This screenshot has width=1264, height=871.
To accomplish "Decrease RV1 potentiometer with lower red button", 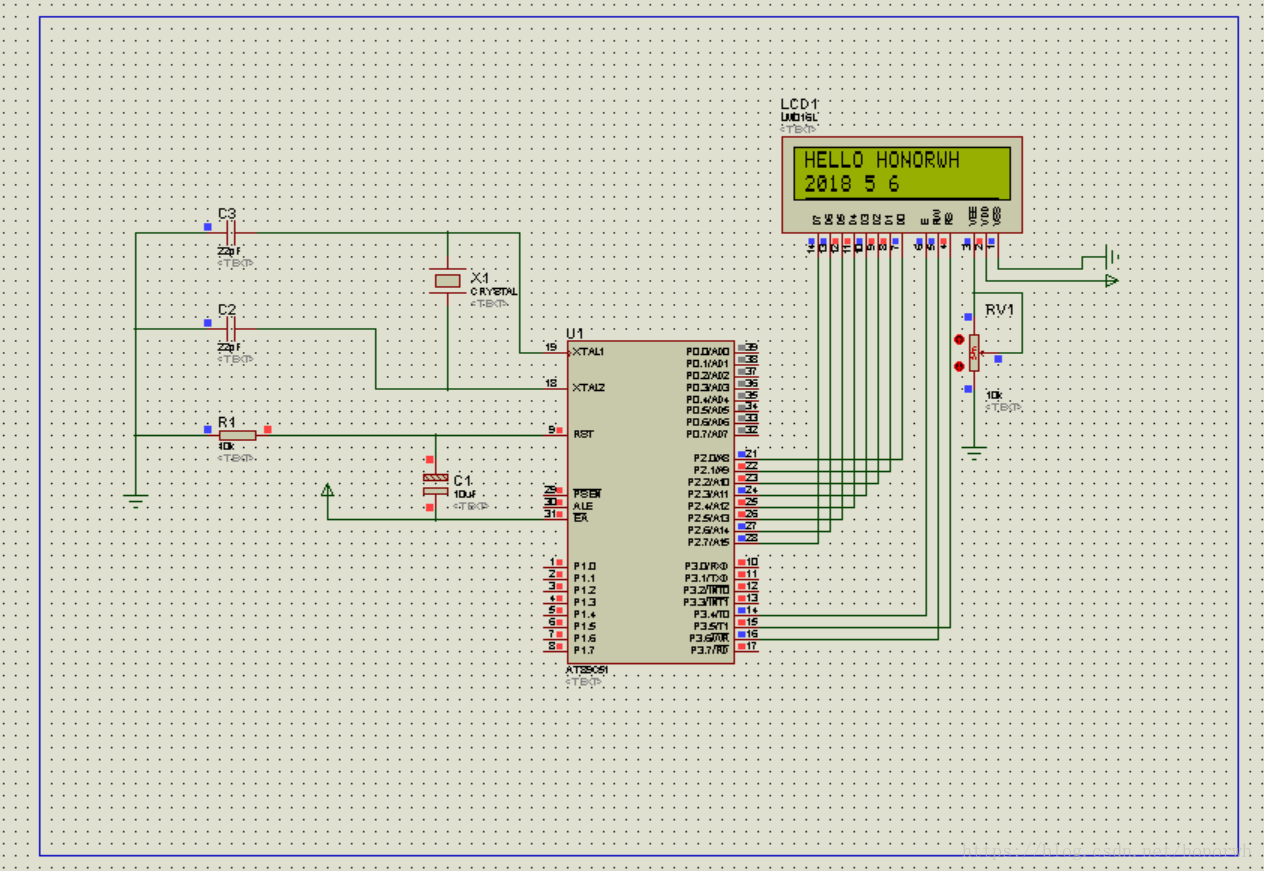I will 959,366.
